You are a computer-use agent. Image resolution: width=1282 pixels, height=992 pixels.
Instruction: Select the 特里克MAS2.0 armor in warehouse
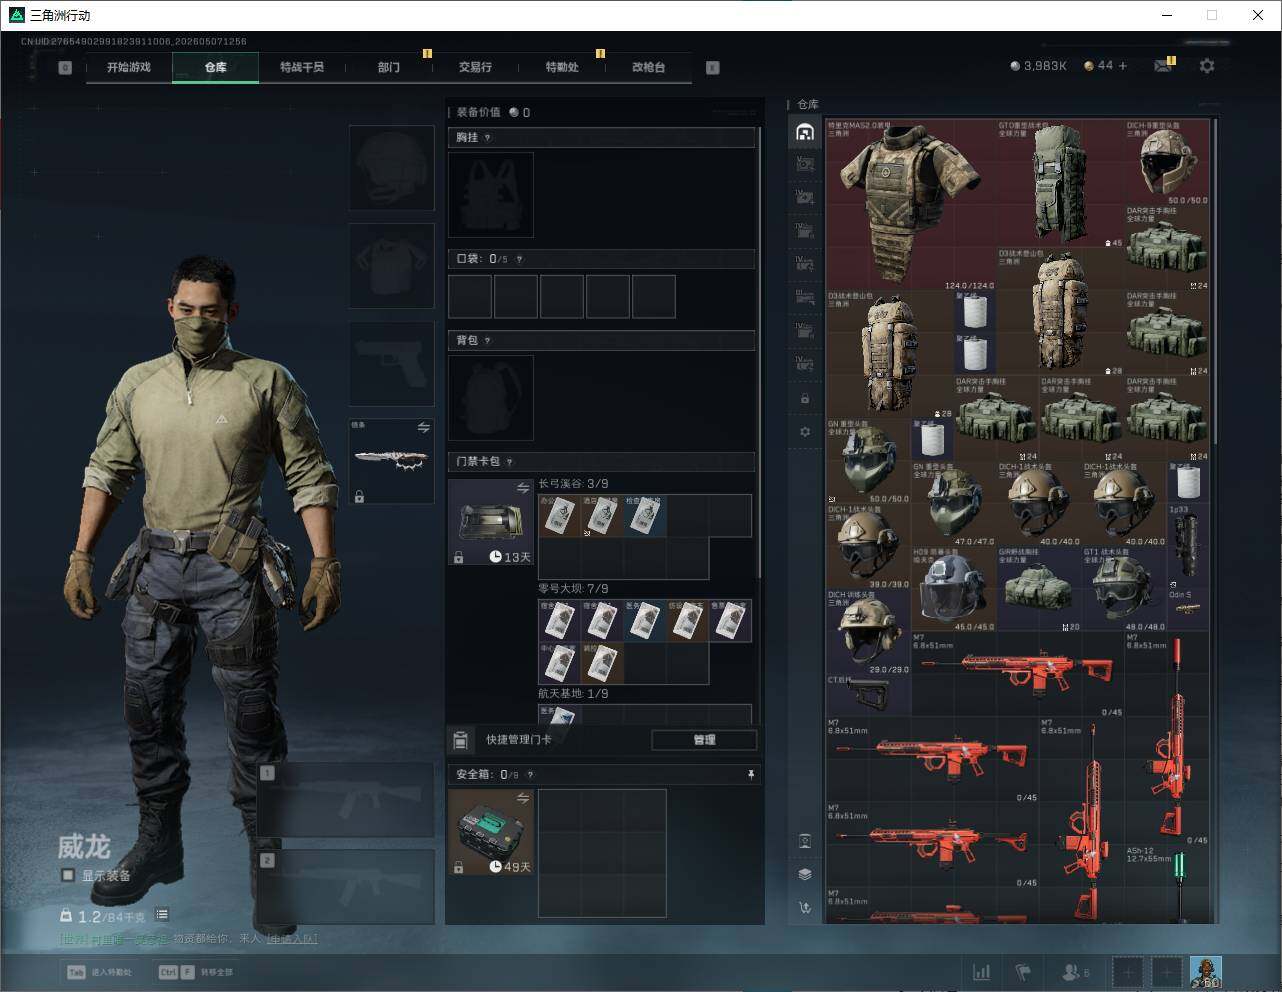click(x=911, y=205)
